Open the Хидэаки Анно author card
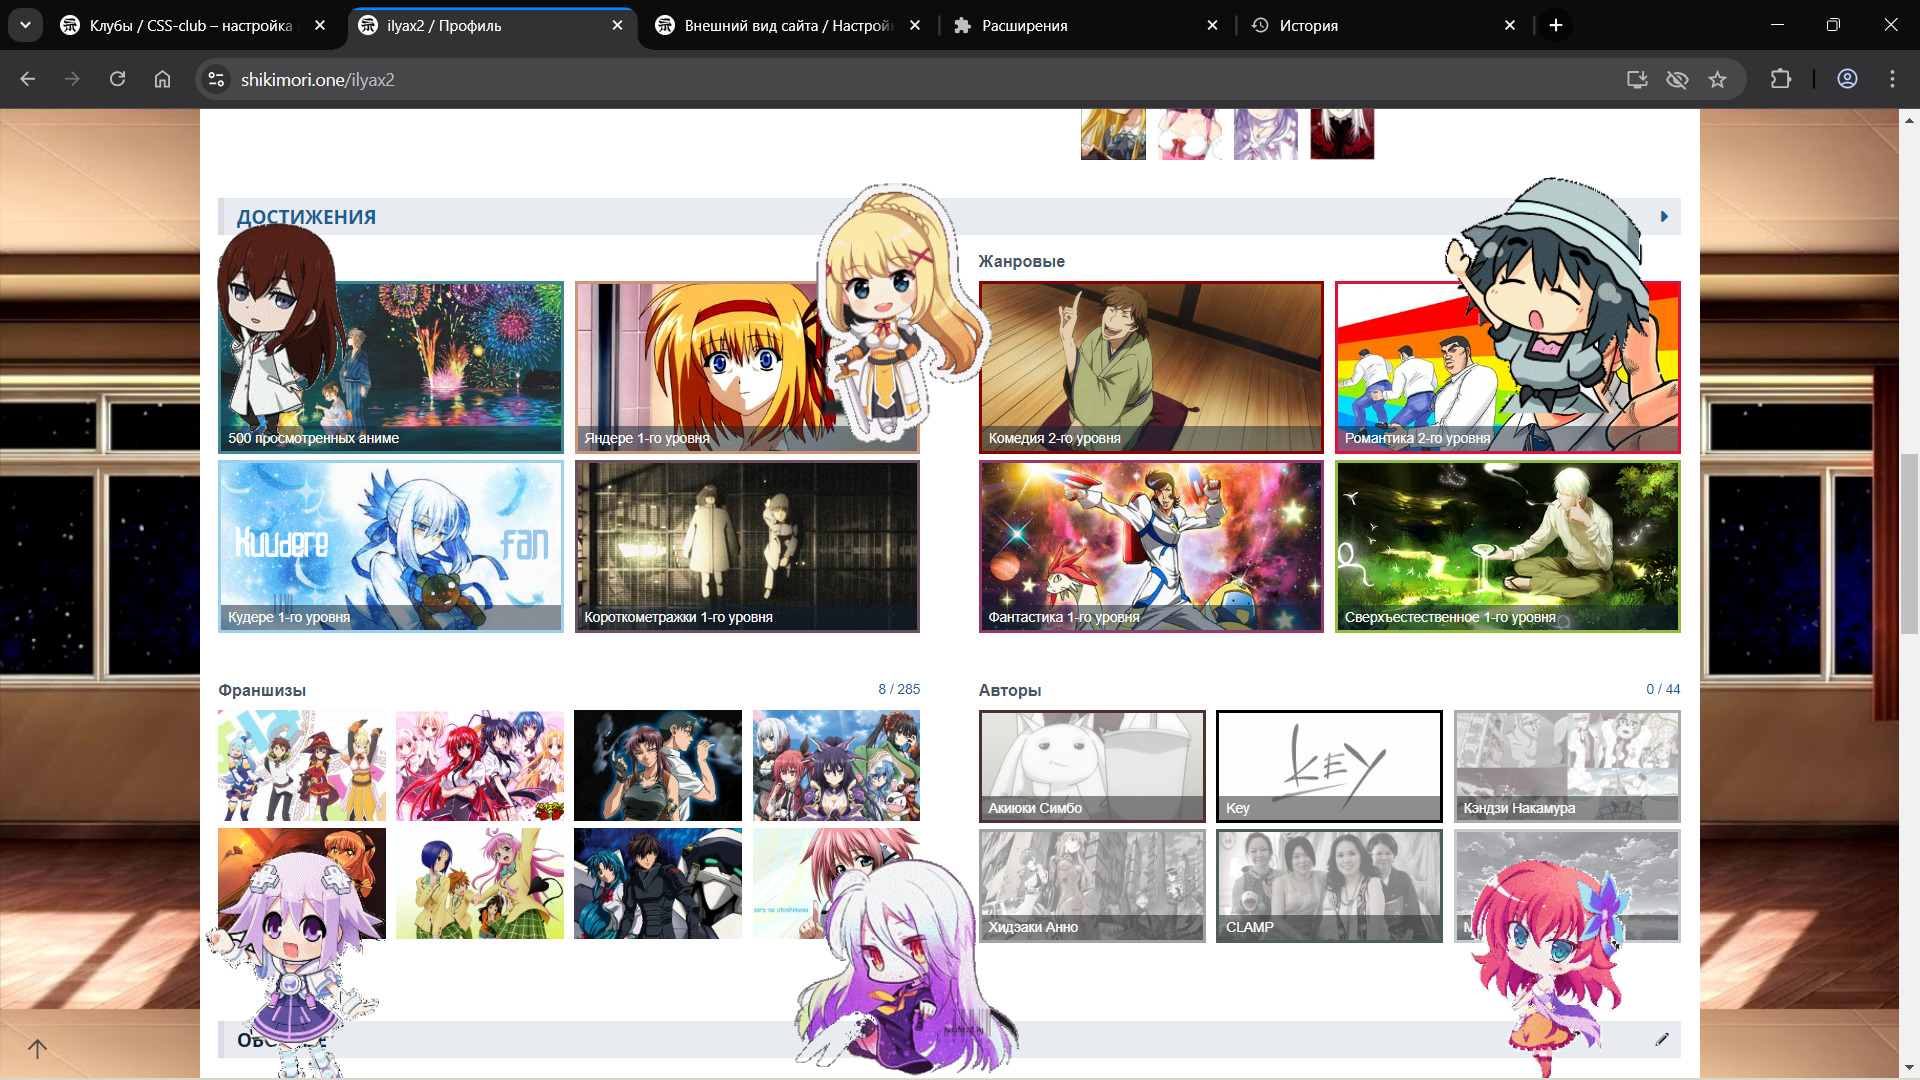 click(x=1092, y=885)
